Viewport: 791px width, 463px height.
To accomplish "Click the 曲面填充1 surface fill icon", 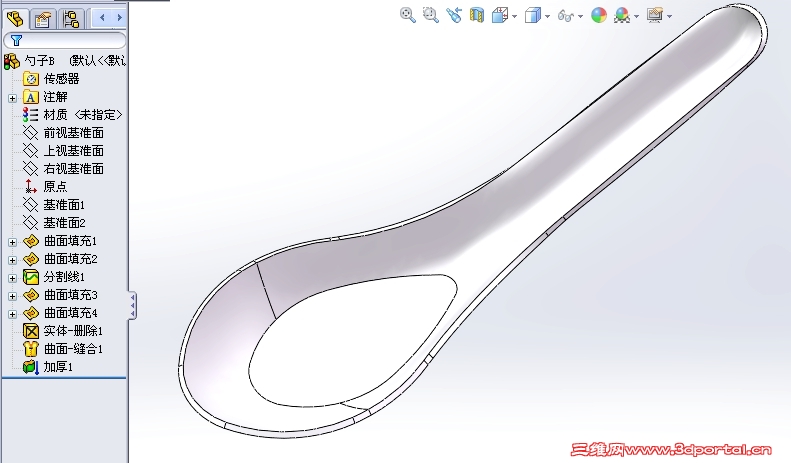I will pyautogui.click(x=31, y=241).
